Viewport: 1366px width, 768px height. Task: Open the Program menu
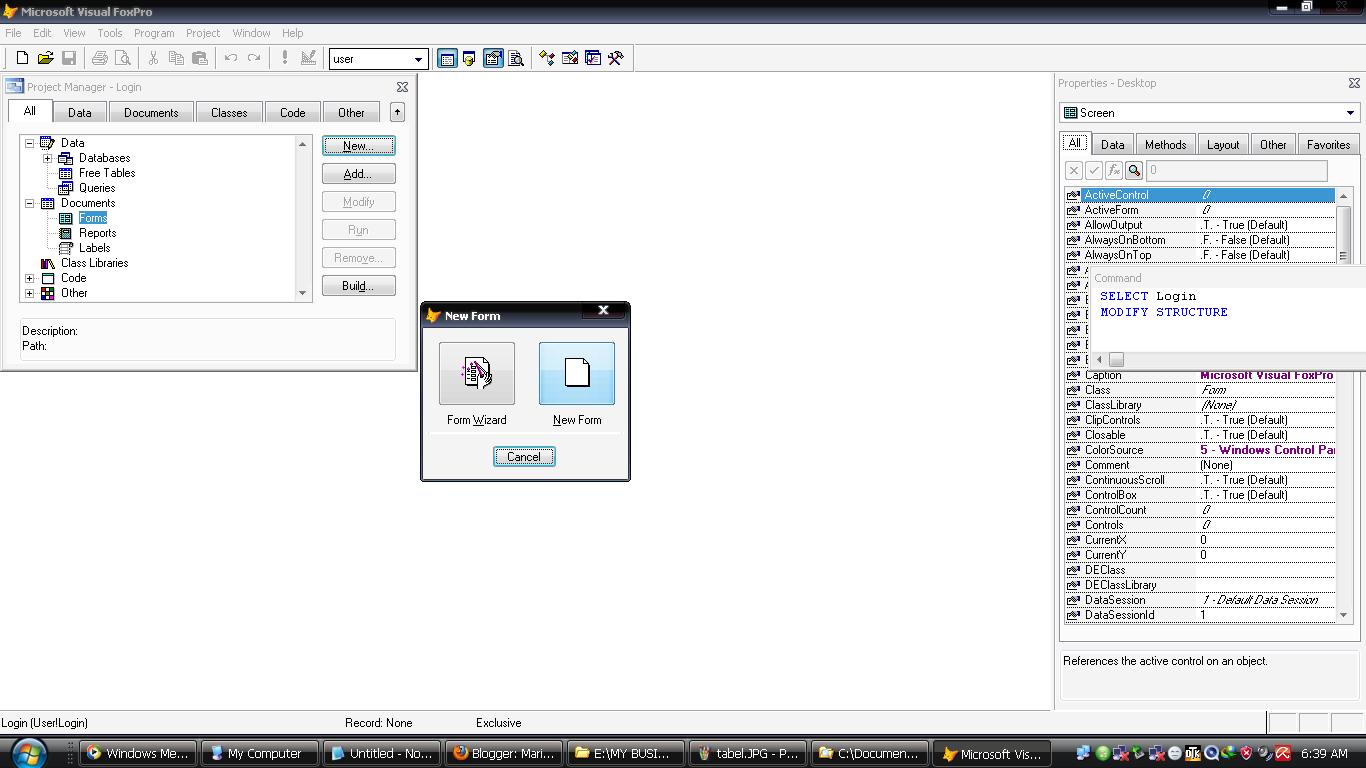click(x=154, y=33)
